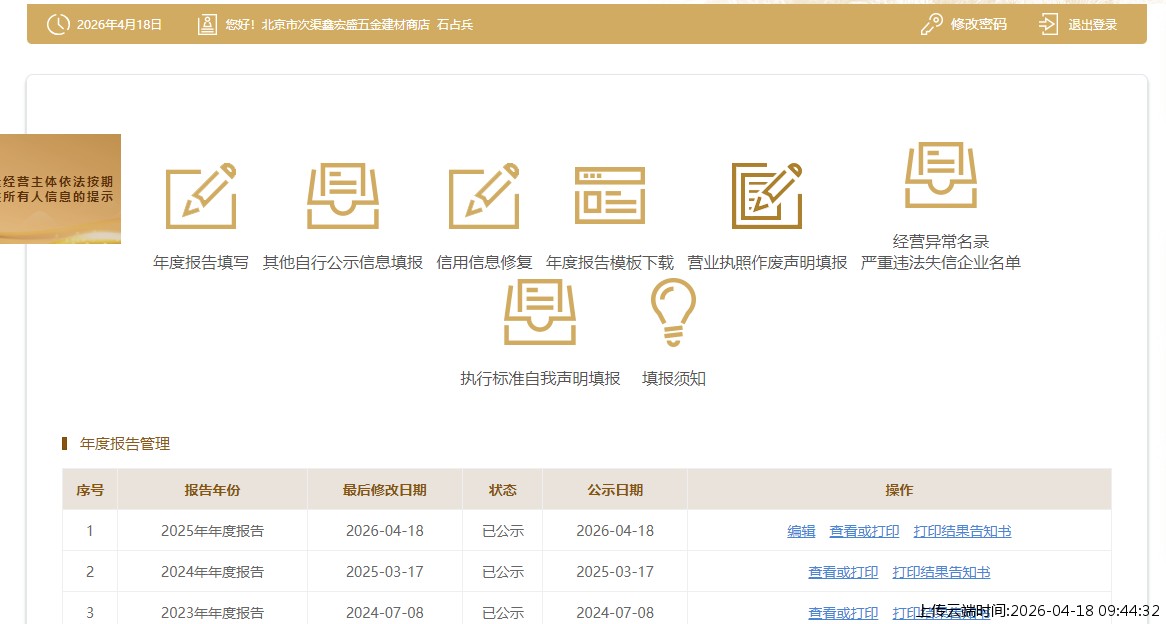Screen dimensions: 1166x624
Task: Open 营业执照作废声明填报
Action: coord(766,196)
